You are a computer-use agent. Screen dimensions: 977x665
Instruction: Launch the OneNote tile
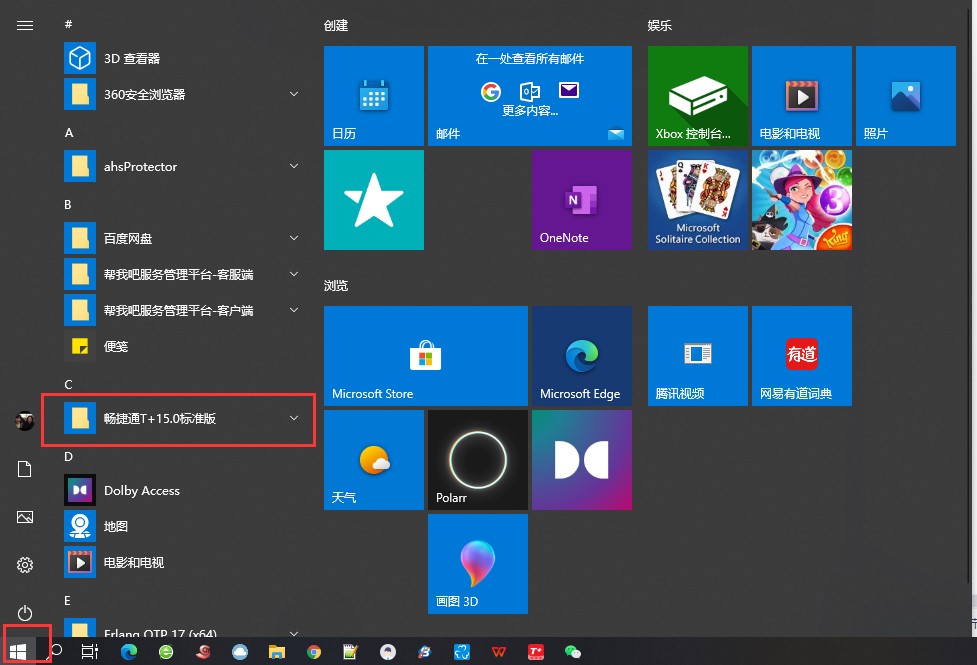[581, 199]
